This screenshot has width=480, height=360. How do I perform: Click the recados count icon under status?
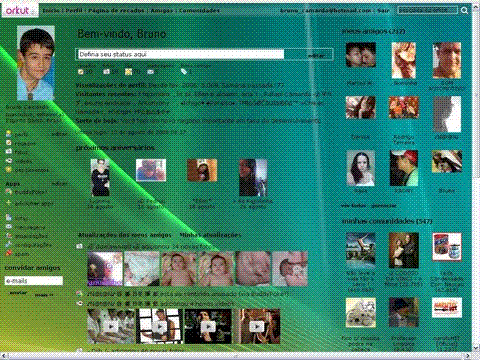pyautogui.click(x=81, y=72)
